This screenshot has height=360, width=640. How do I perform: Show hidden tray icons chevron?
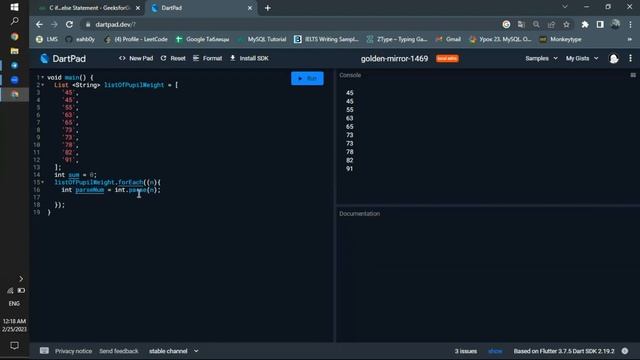21,279
